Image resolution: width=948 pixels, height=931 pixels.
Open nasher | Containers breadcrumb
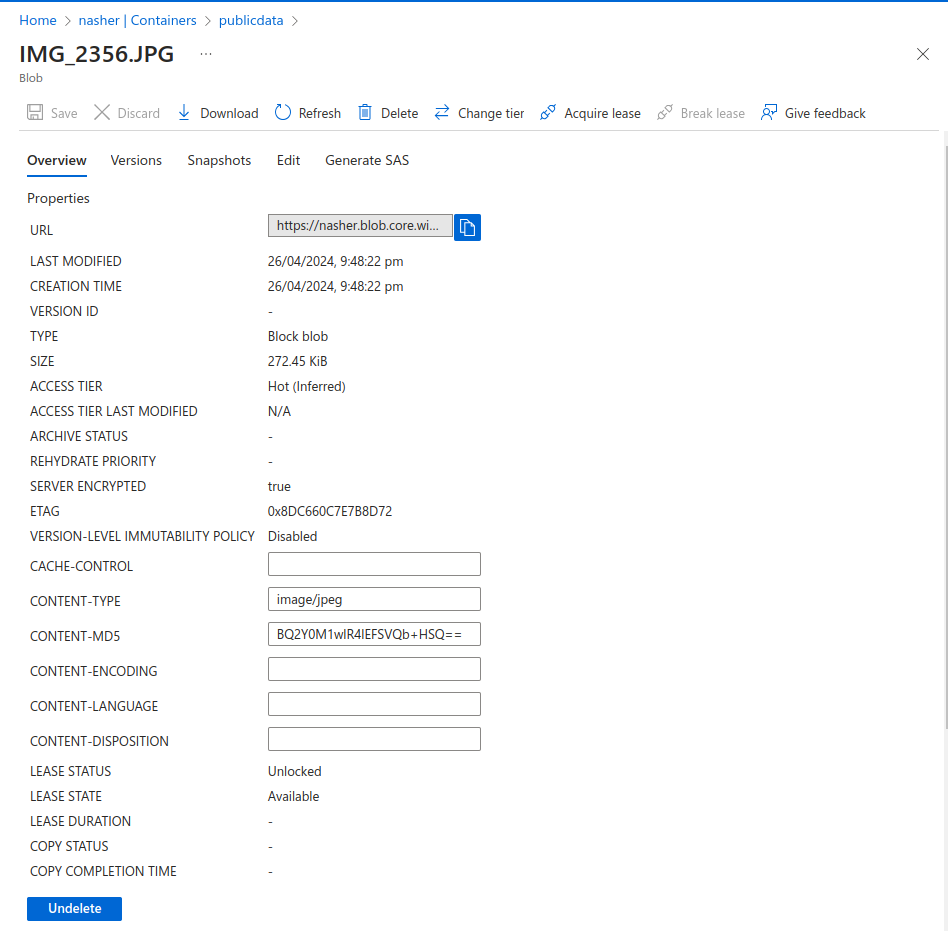138,20
